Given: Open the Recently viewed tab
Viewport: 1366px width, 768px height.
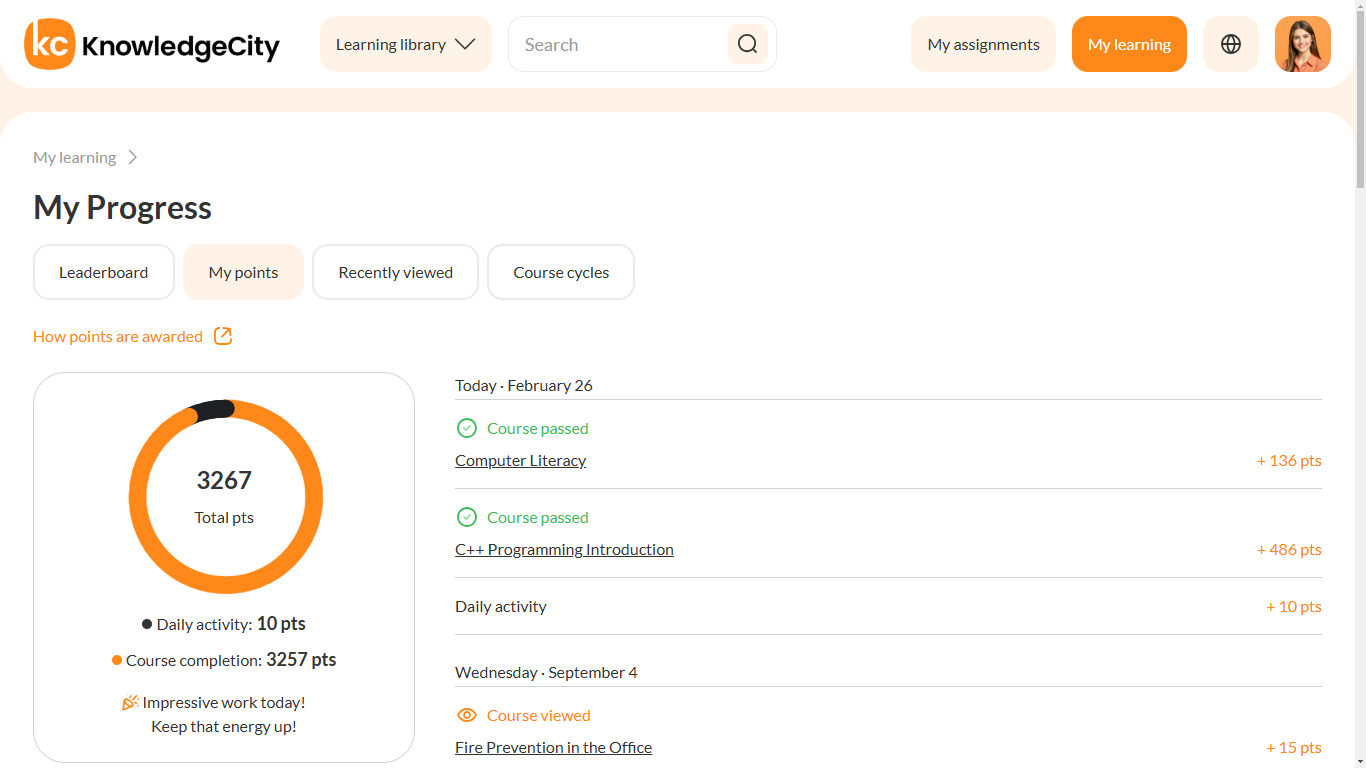Looking at the screenshot, I should pos(395,272).
